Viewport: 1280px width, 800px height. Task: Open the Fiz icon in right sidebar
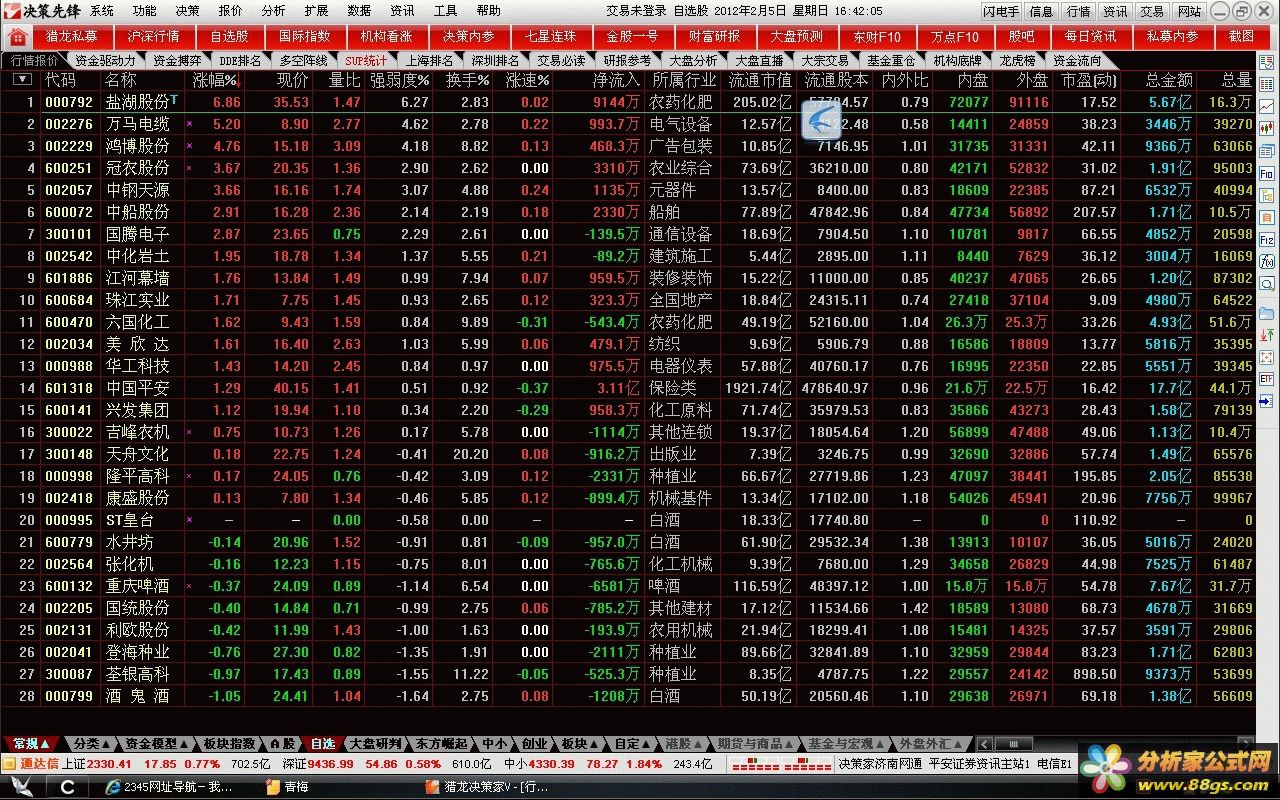pyautogui.click(x=1267, y=240)
